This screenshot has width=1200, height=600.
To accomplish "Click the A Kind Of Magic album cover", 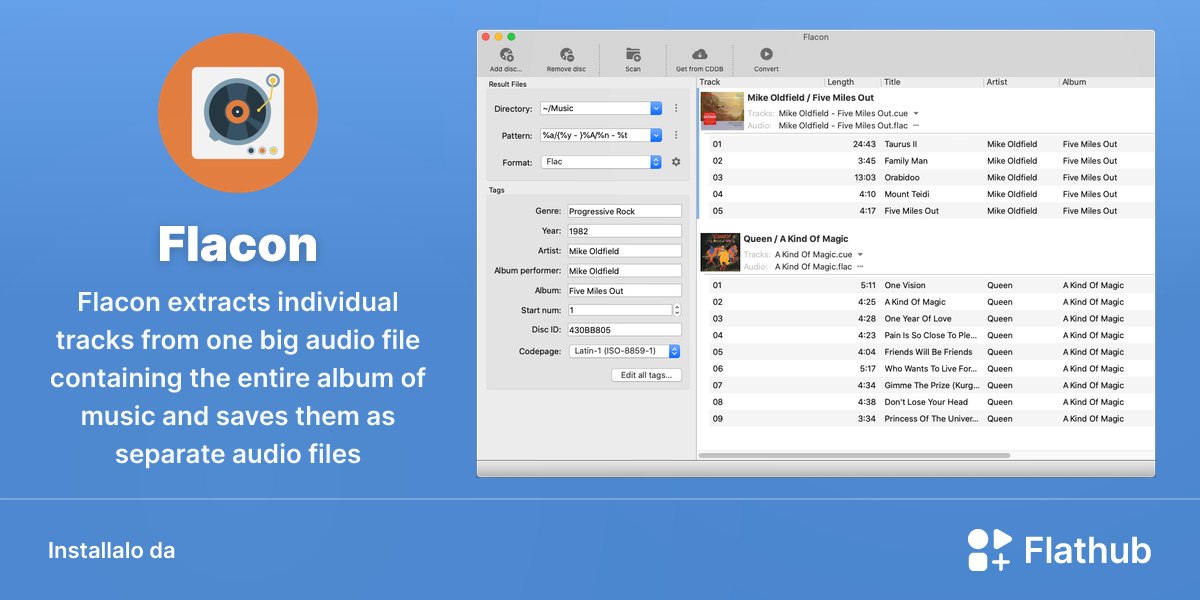I will coord(720,252).
